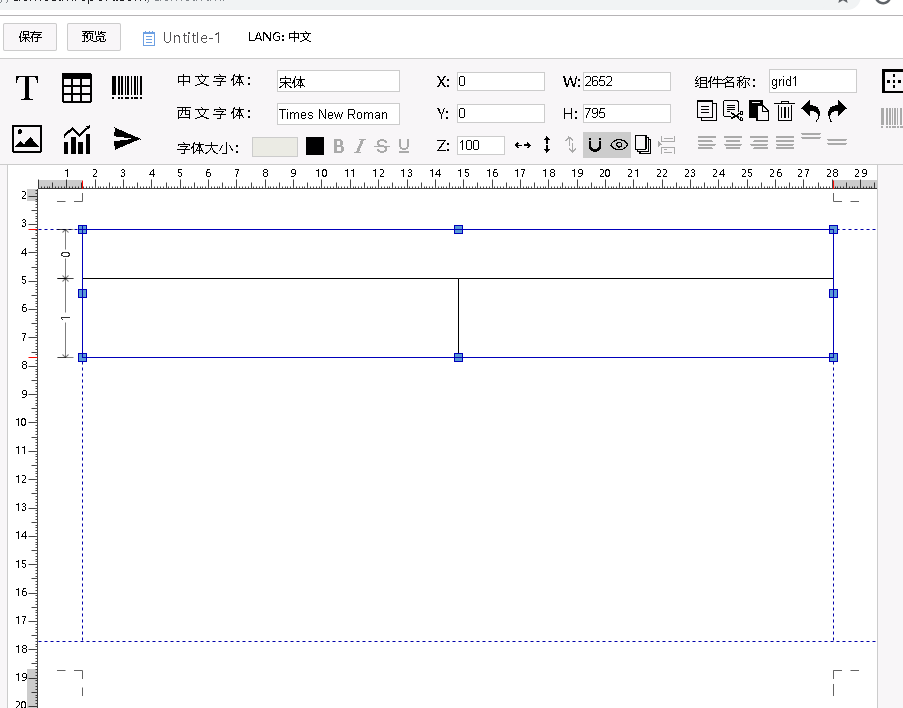Select the table grid component tool
903x708 pixels.
(x=77, y=88)
